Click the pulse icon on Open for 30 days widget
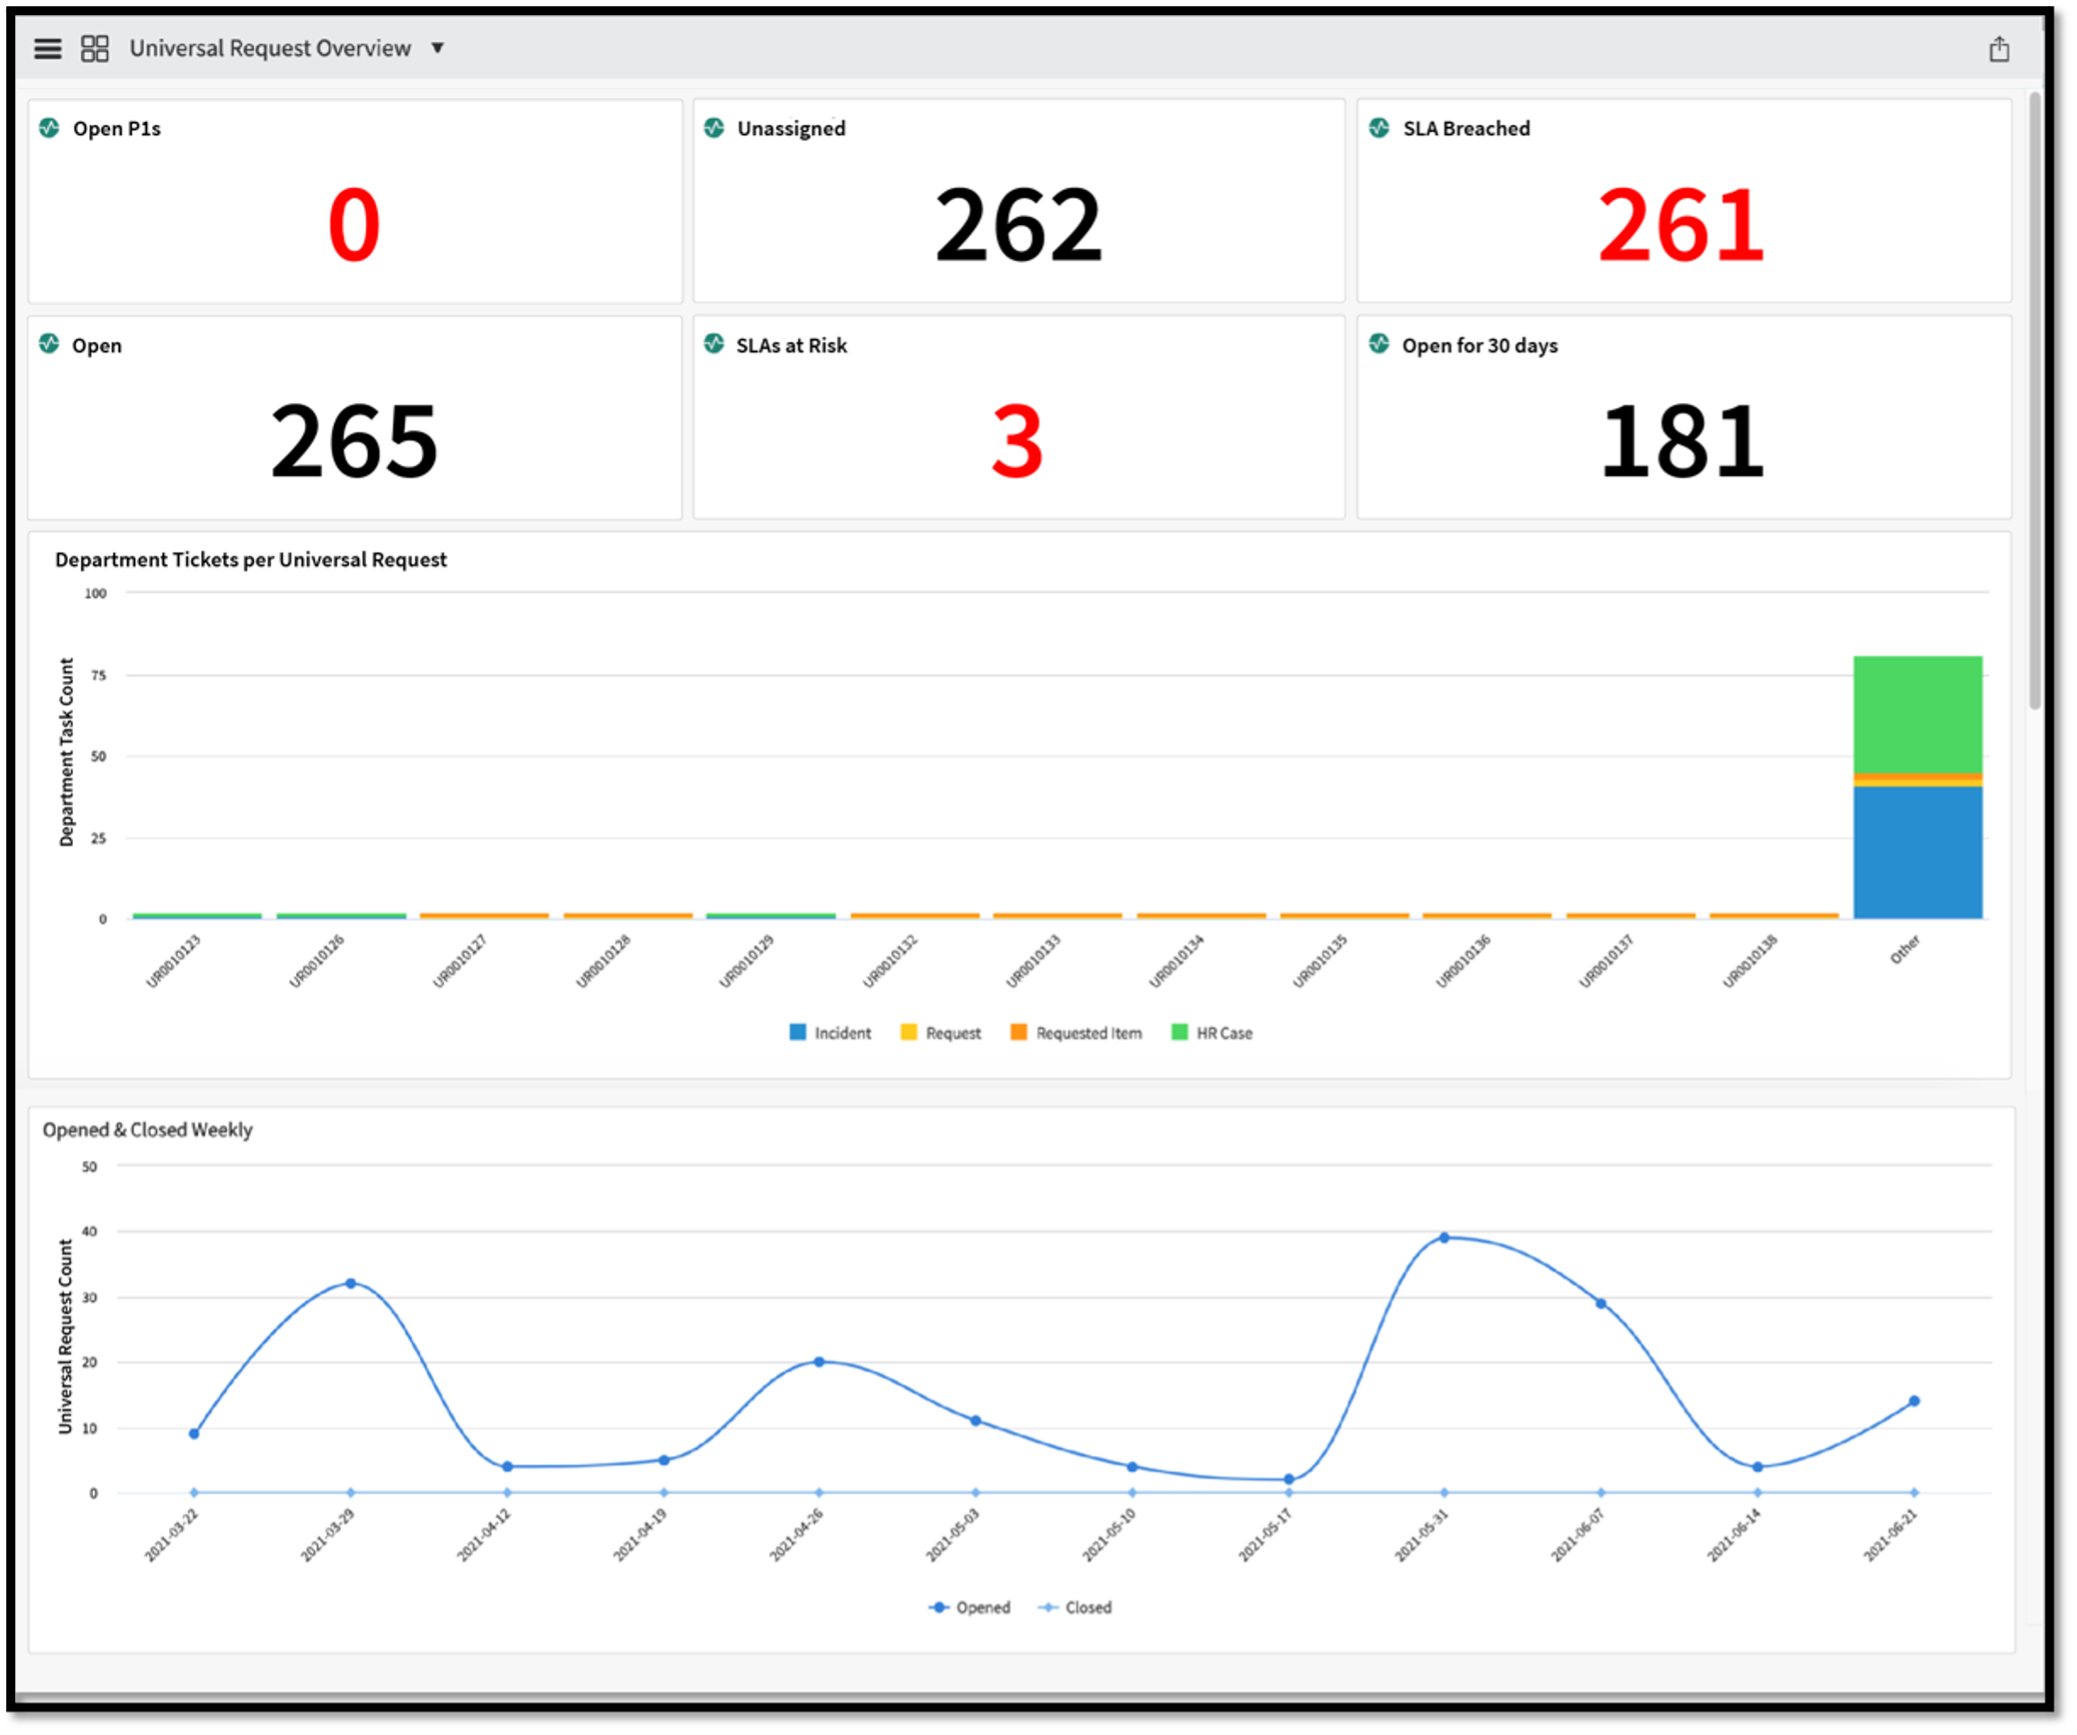The height and width of the screenshot is (1735, 2077). [1379, 345]
